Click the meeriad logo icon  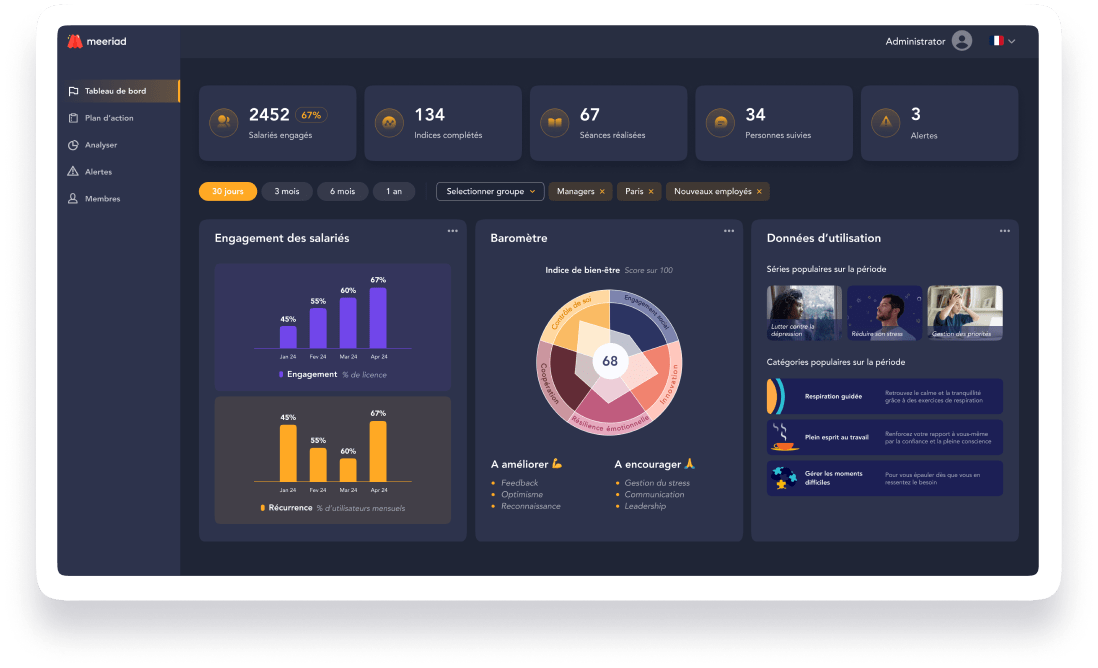coord(74,42)
